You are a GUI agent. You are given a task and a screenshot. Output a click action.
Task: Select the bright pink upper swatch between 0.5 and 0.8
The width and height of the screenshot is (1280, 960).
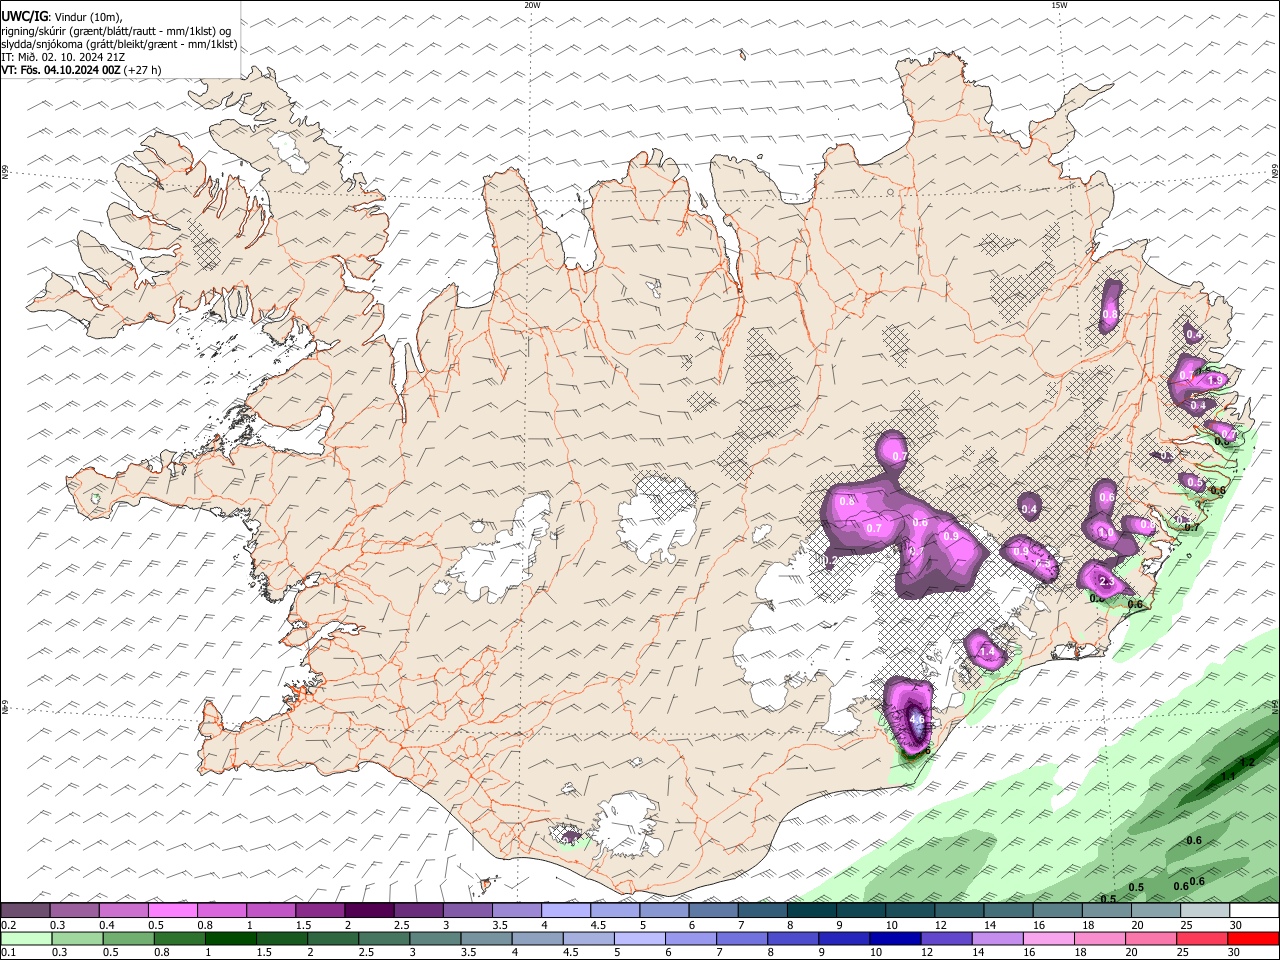(x=172, y=910)
